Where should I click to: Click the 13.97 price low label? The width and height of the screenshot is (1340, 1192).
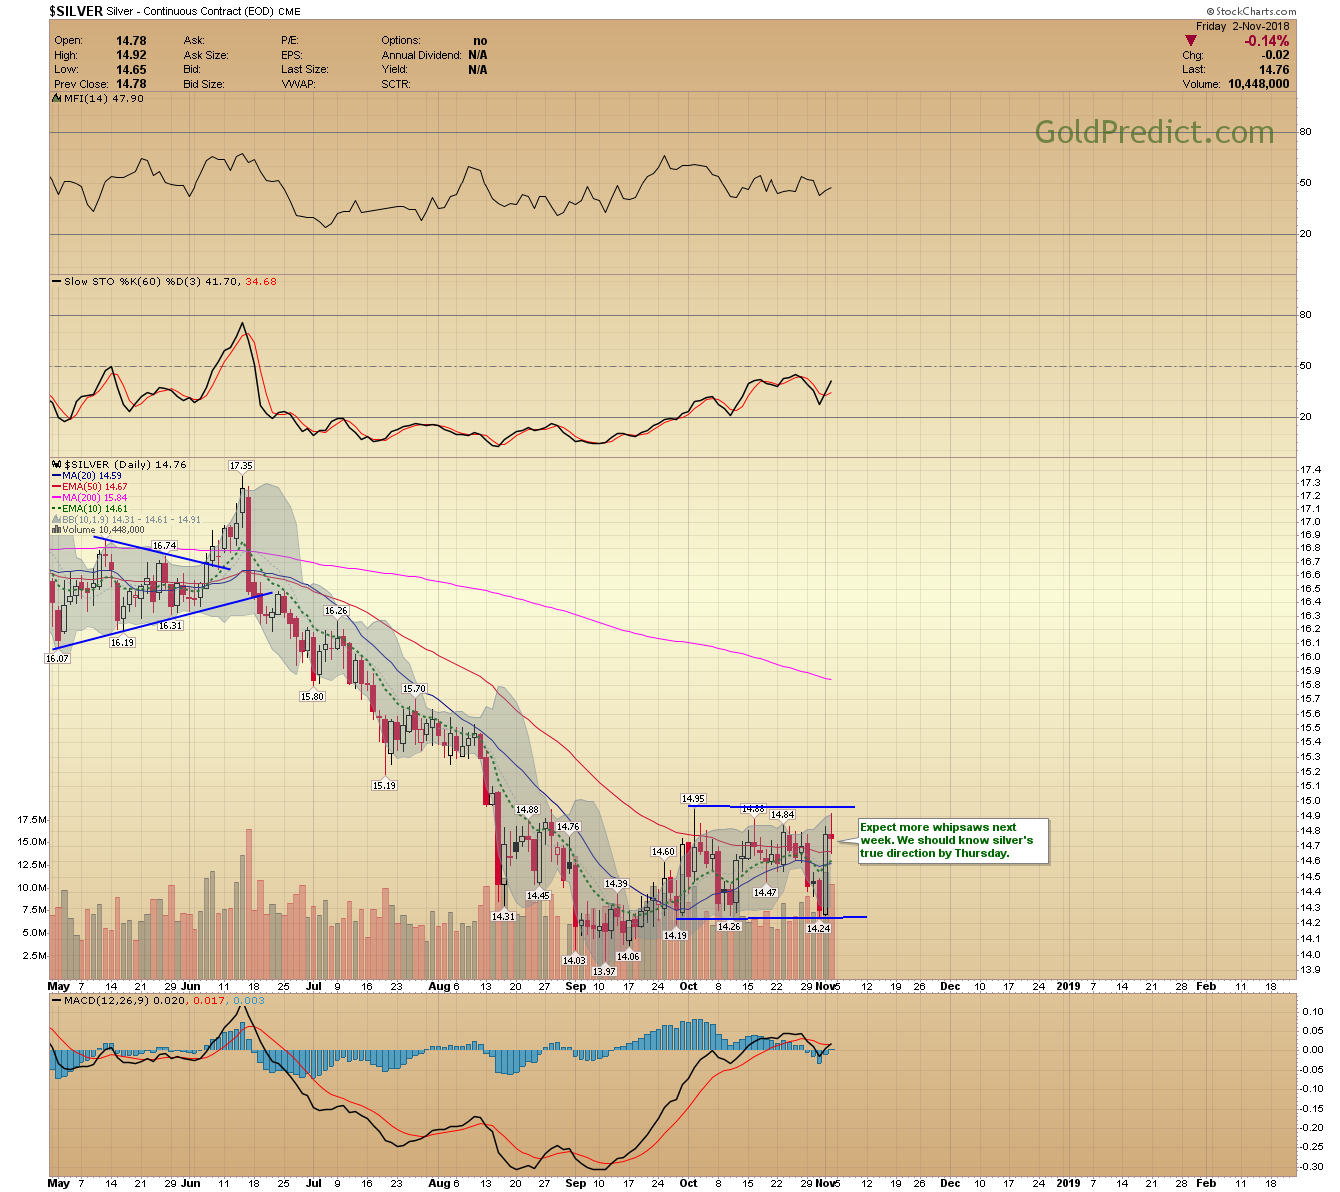pos(604,972)
